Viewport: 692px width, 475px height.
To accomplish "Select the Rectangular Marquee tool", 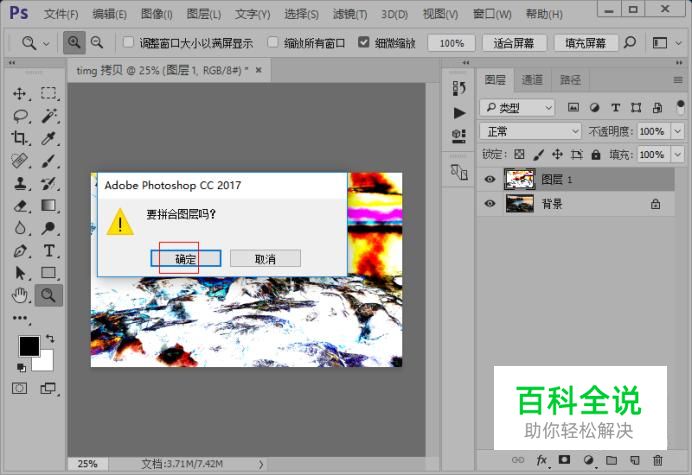I will pyautogui.click(x=49, y=94).
